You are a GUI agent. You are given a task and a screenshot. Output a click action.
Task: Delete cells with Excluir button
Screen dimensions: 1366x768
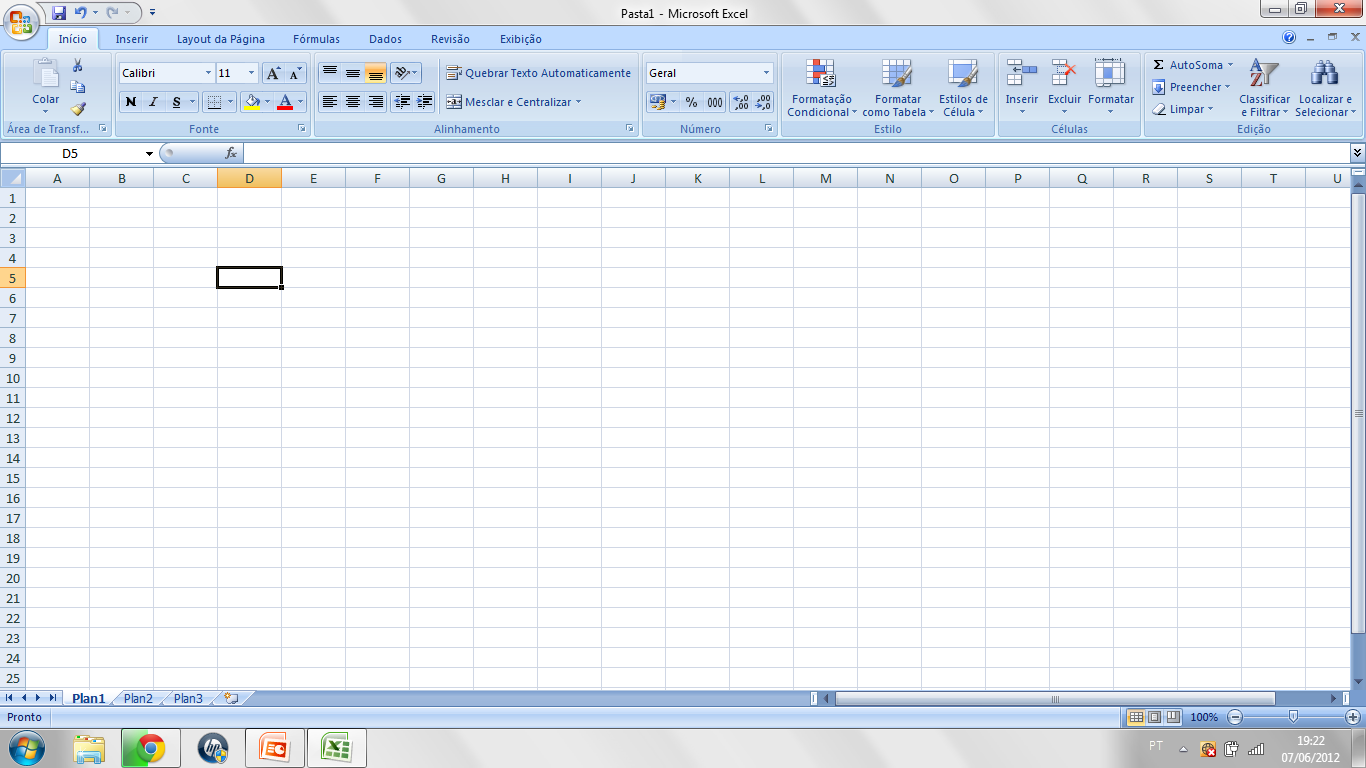point(1065,88)
